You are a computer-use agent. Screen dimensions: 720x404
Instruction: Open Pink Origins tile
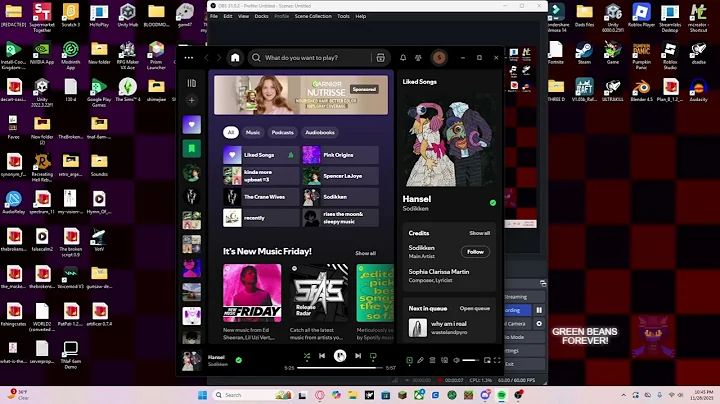click(x=340, y=155)
